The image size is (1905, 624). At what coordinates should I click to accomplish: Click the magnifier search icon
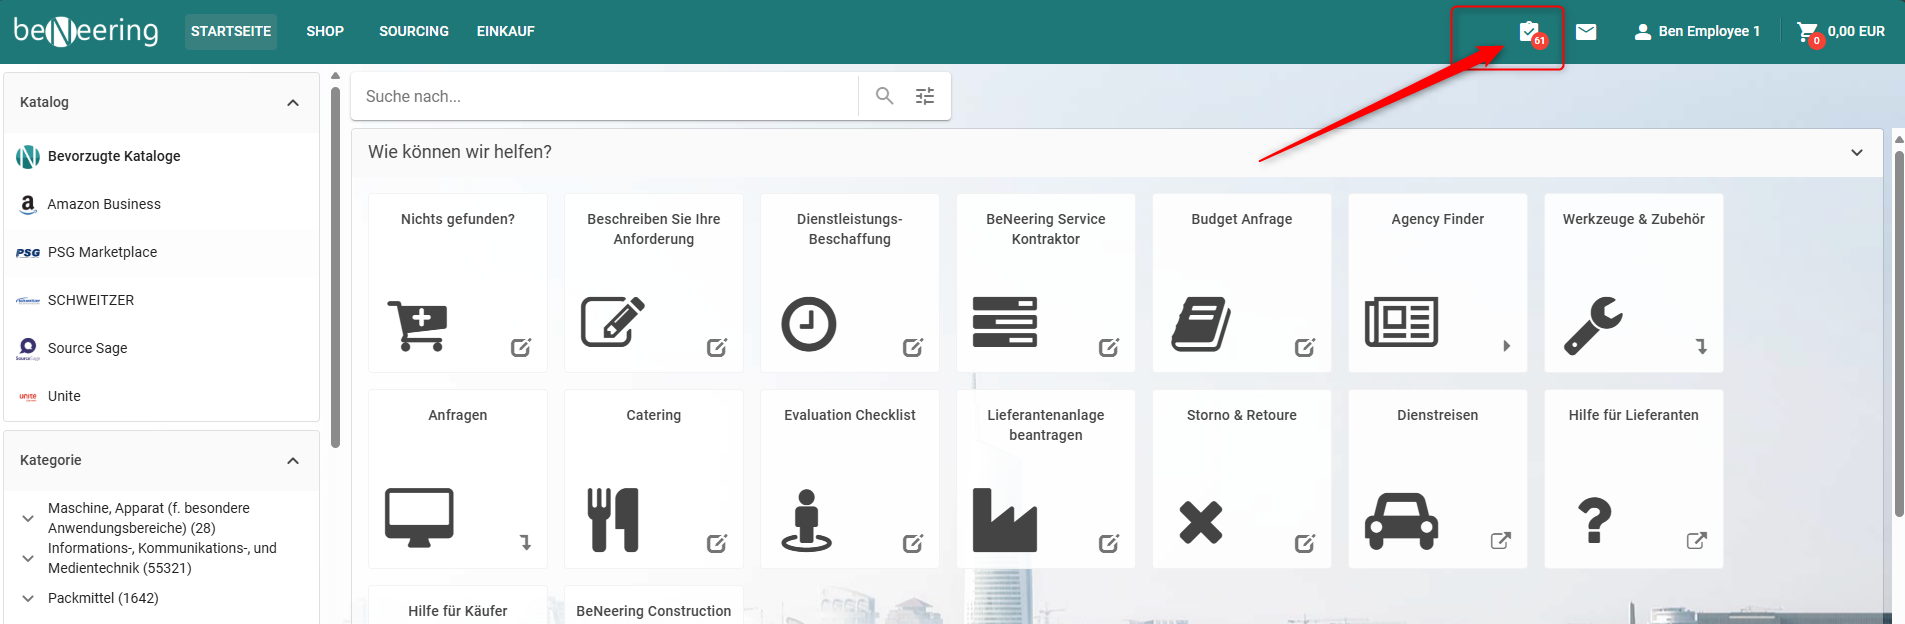[x=884, y=96]
